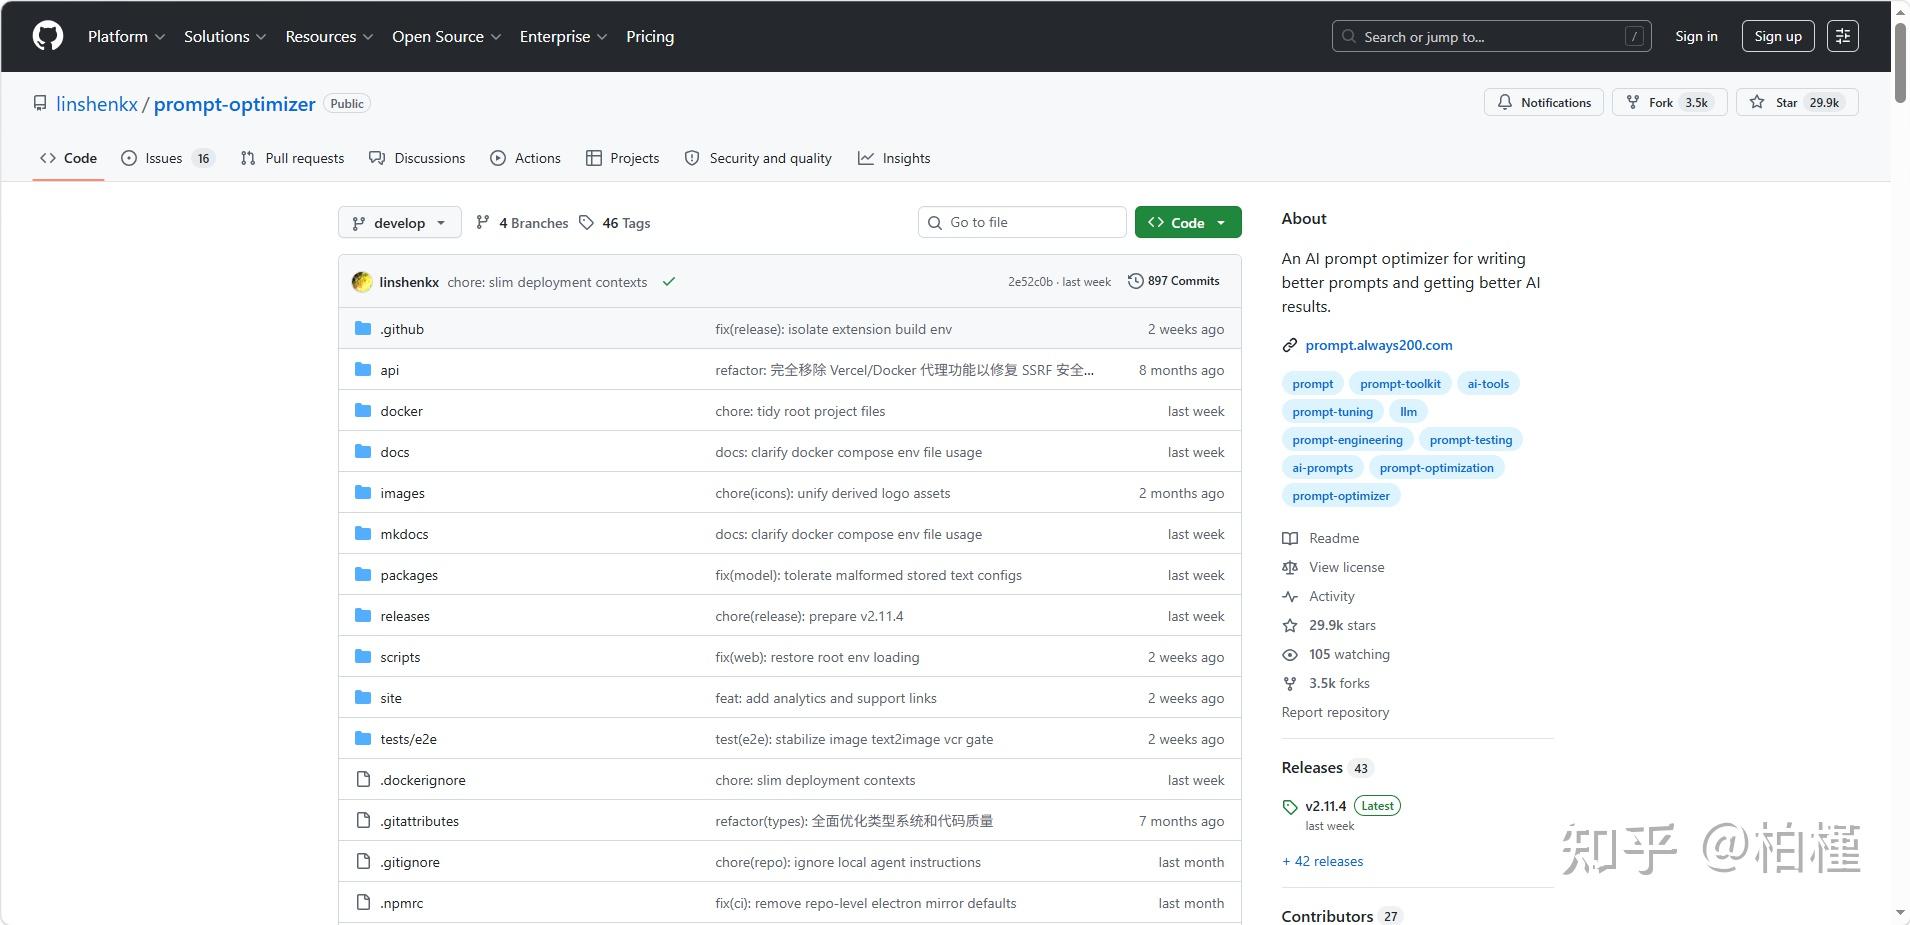Expand the Enterprise menu
The image size is (1910, 925).
coord(563,36)
